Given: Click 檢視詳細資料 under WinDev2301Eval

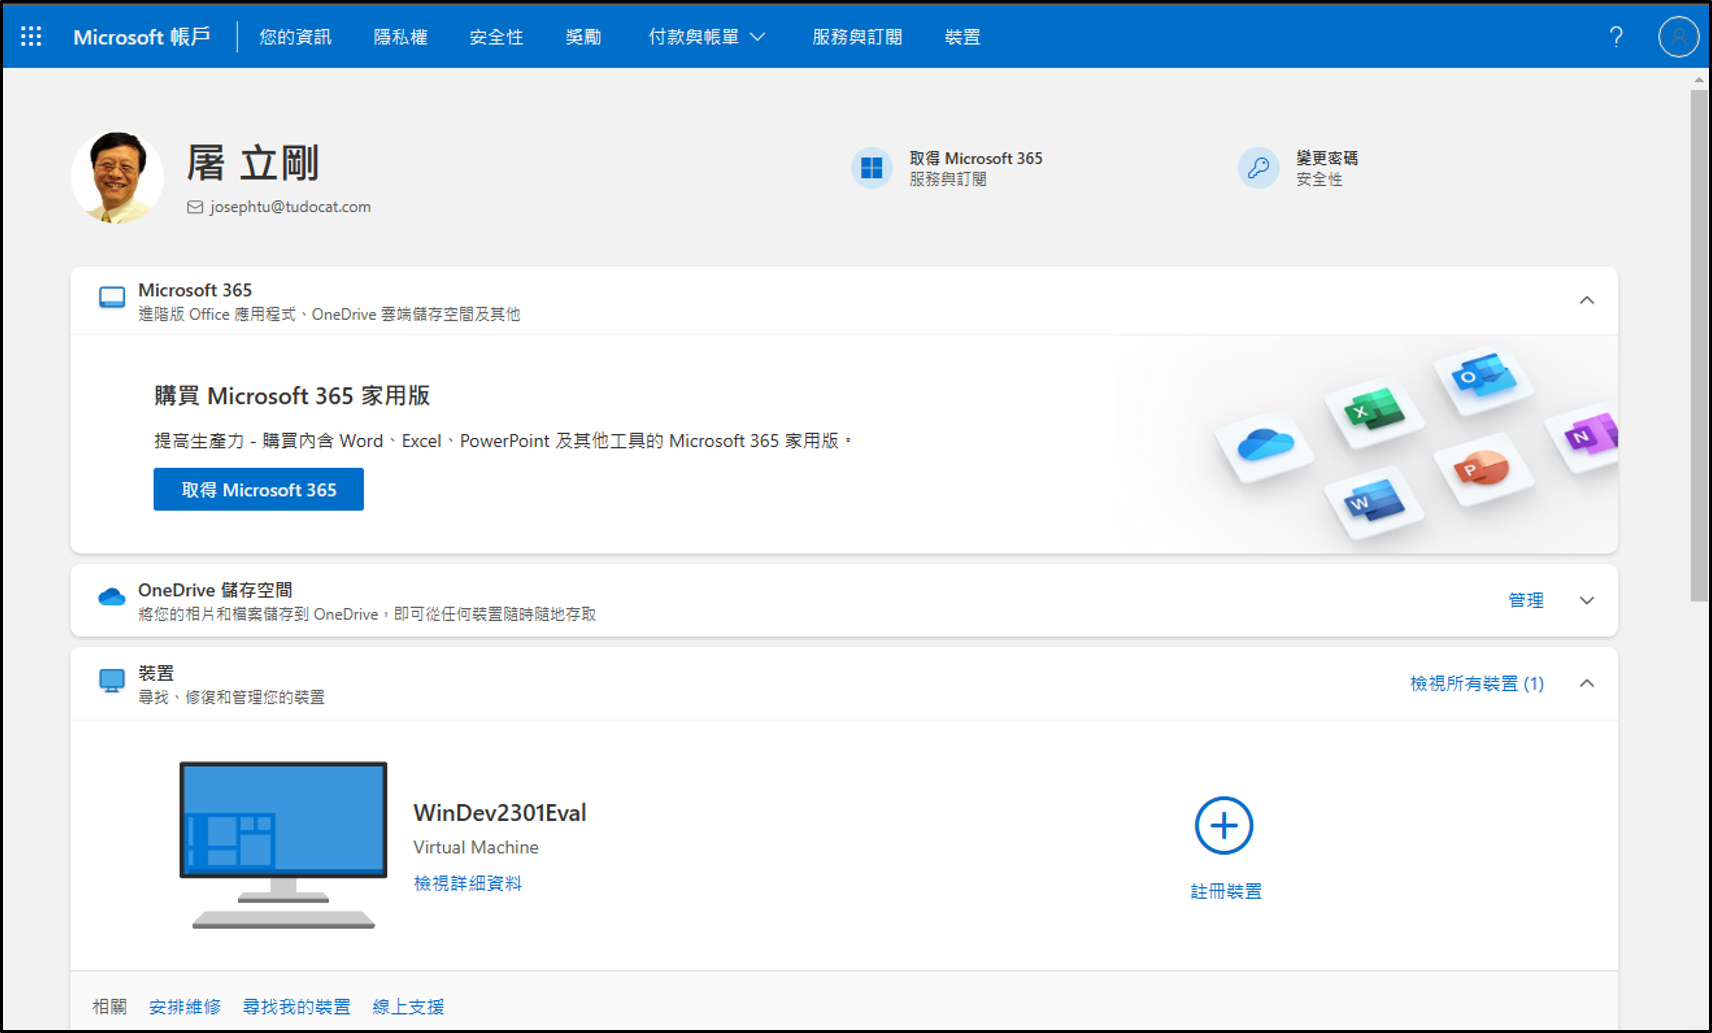Looking at the screenshot, I should [467, 883].
